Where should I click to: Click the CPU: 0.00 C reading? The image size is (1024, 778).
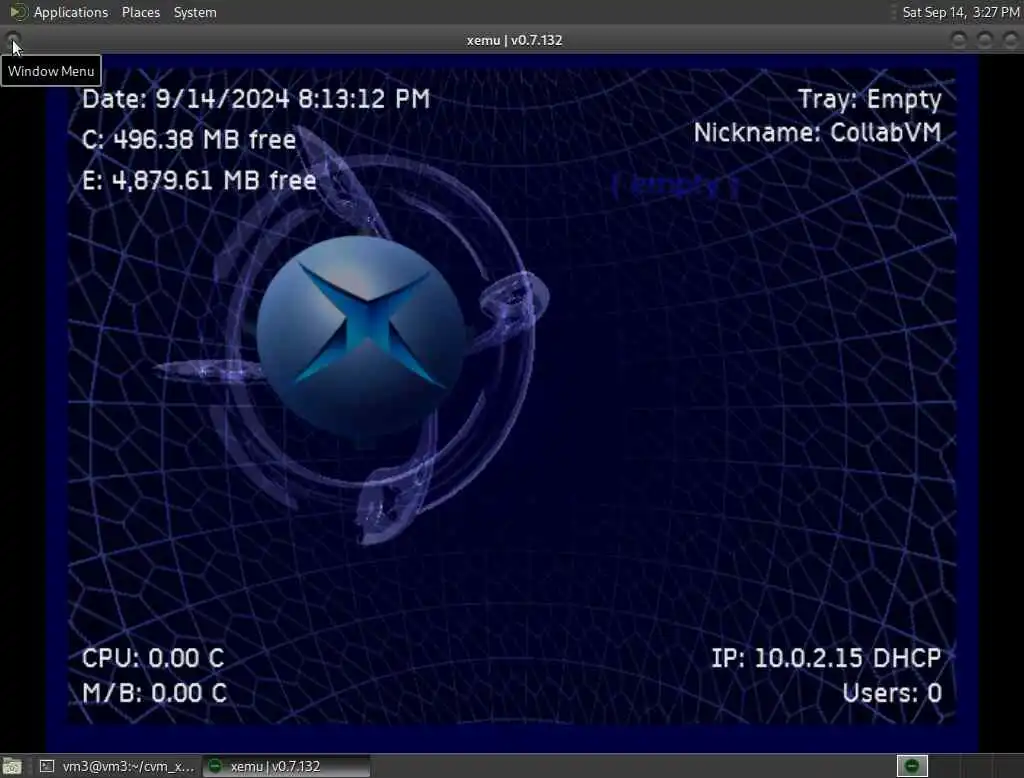[x=153, y=658]
